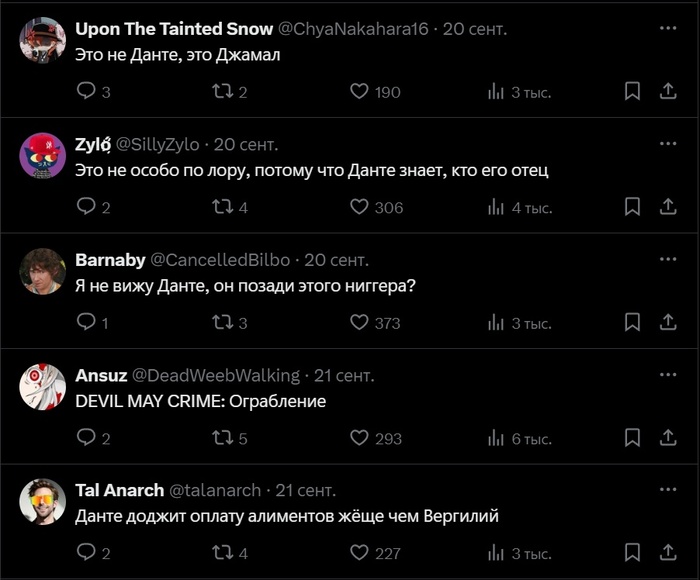View analytics for Ansuz's tweet

(496, 438)
